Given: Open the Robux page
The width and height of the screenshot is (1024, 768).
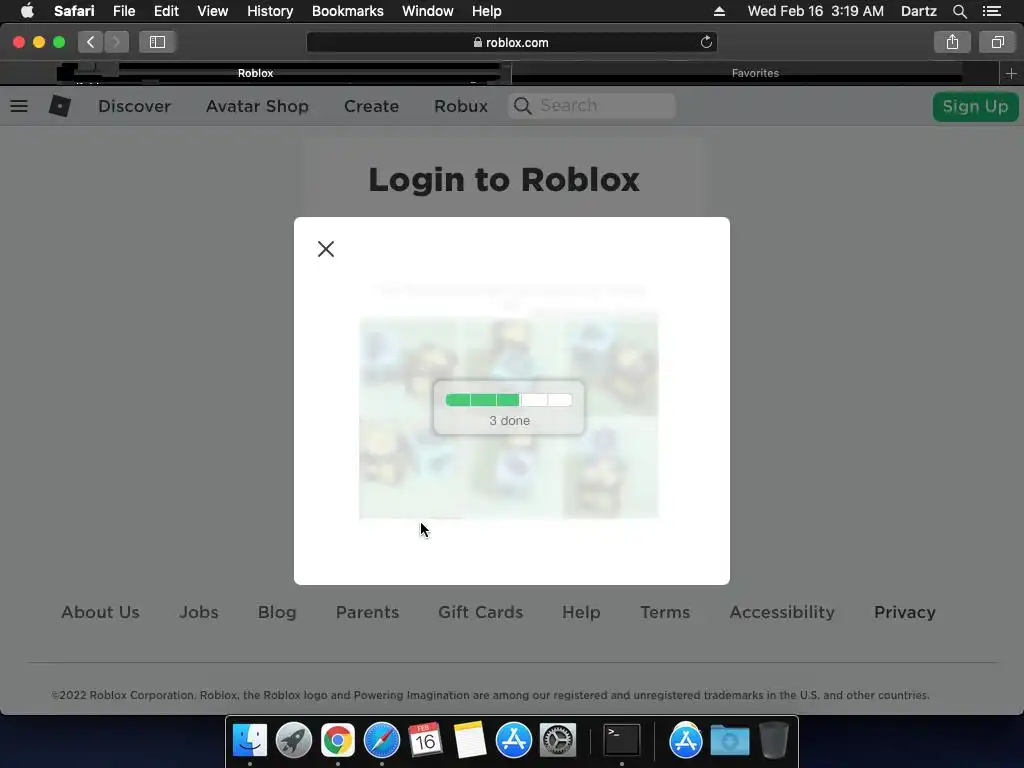Looking at the screenshot, I should pyautogui.click(x=460, y=106).
